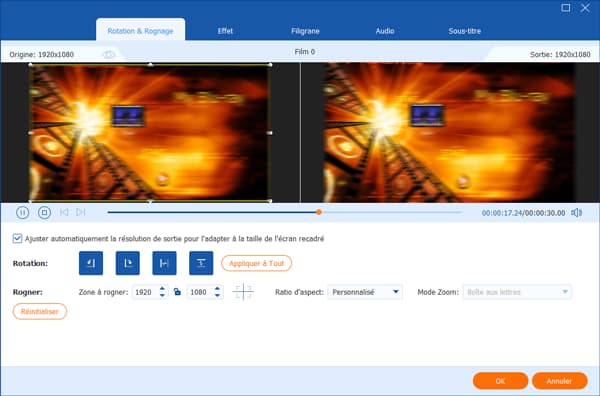Click the left-middle crop handle
This screenshot has width=600, height=396.
pos(31,133)
